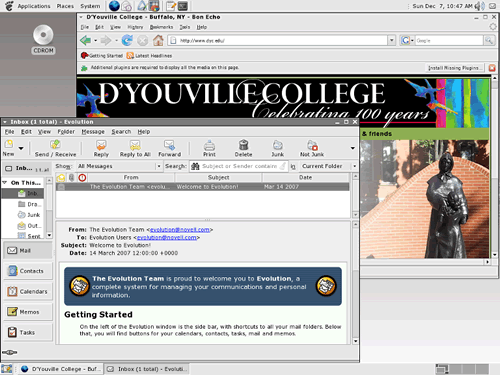The height and width of the screenshot is (375, 500).
Task: Show desktop button in bottom panel
Action: (x=6, y=369)
